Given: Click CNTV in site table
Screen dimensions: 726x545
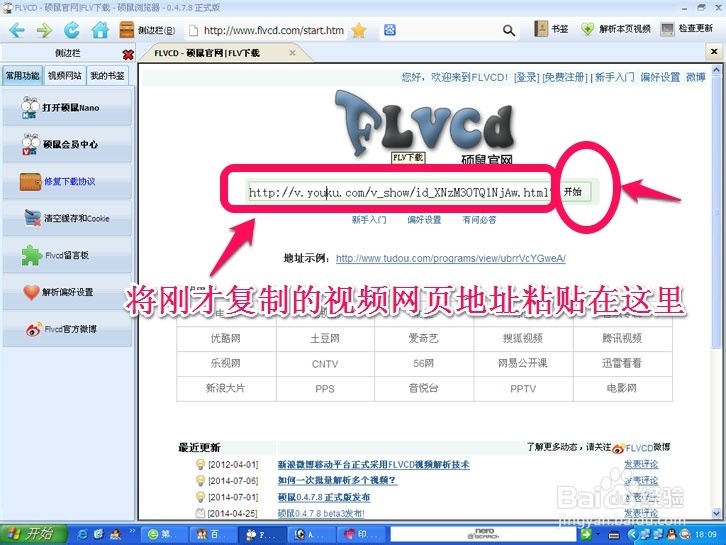Looking at the screenshot, I should click(325, 364).
